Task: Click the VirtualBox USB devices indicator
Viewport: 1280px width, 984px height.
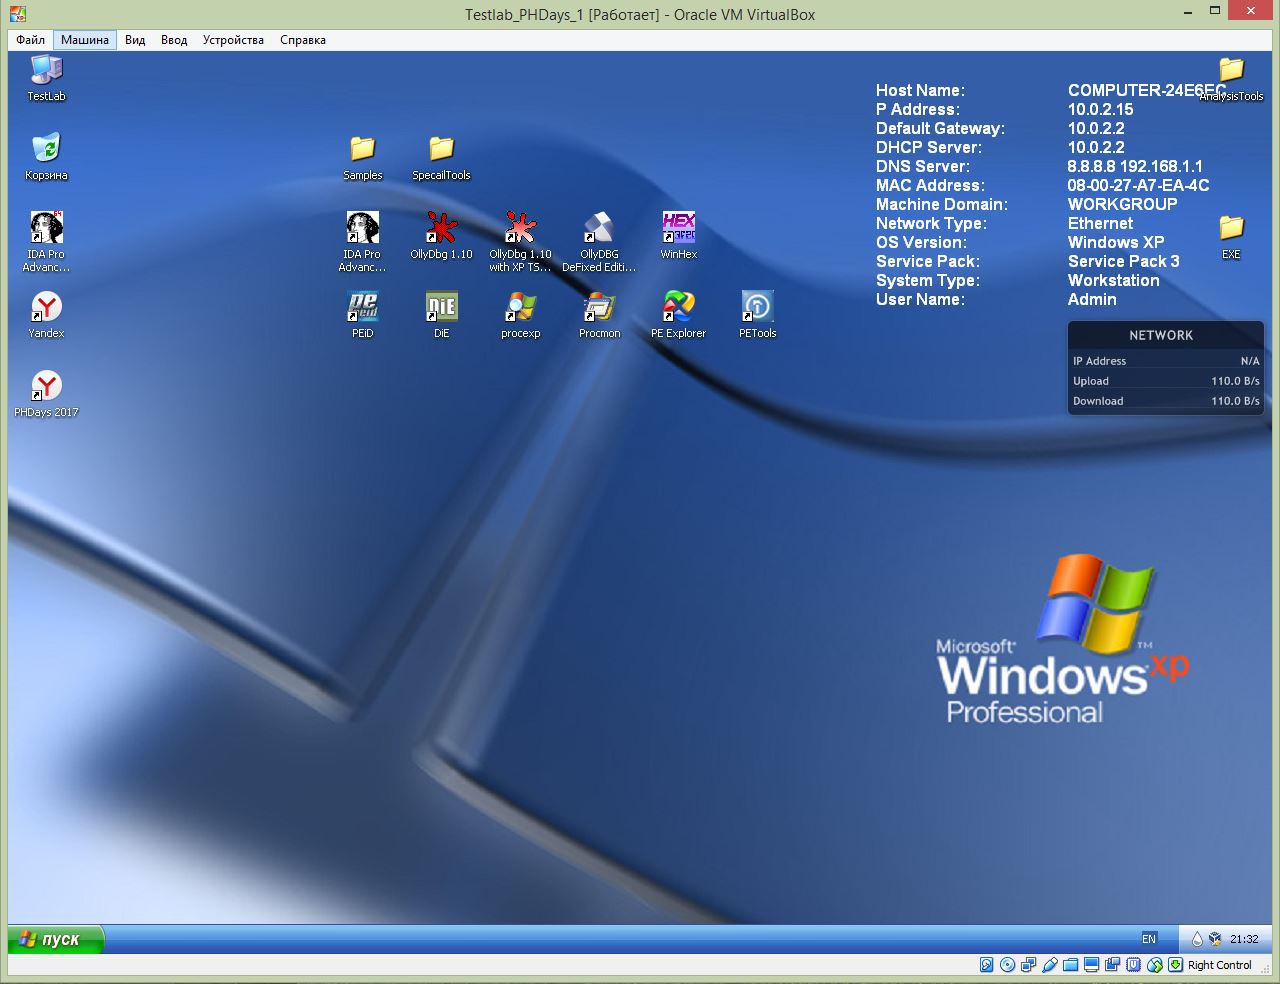Action: (1049, 965)
